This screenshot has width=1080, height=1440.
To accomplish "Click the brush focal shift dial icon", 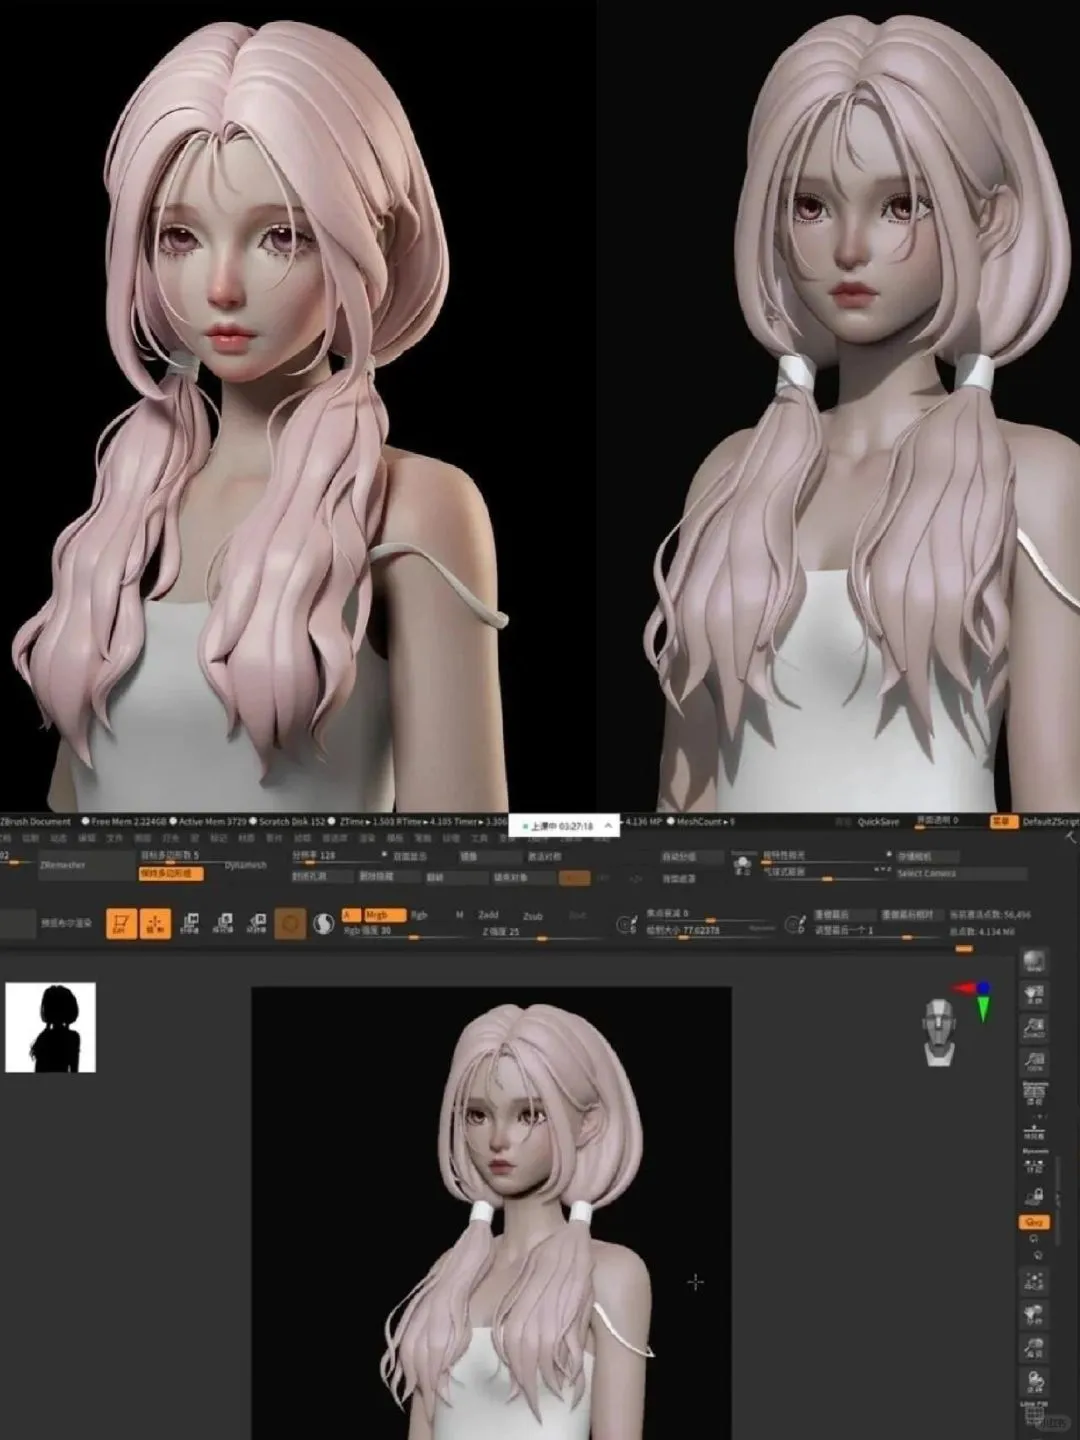I will pyautogui.click(x=627, y=925).
